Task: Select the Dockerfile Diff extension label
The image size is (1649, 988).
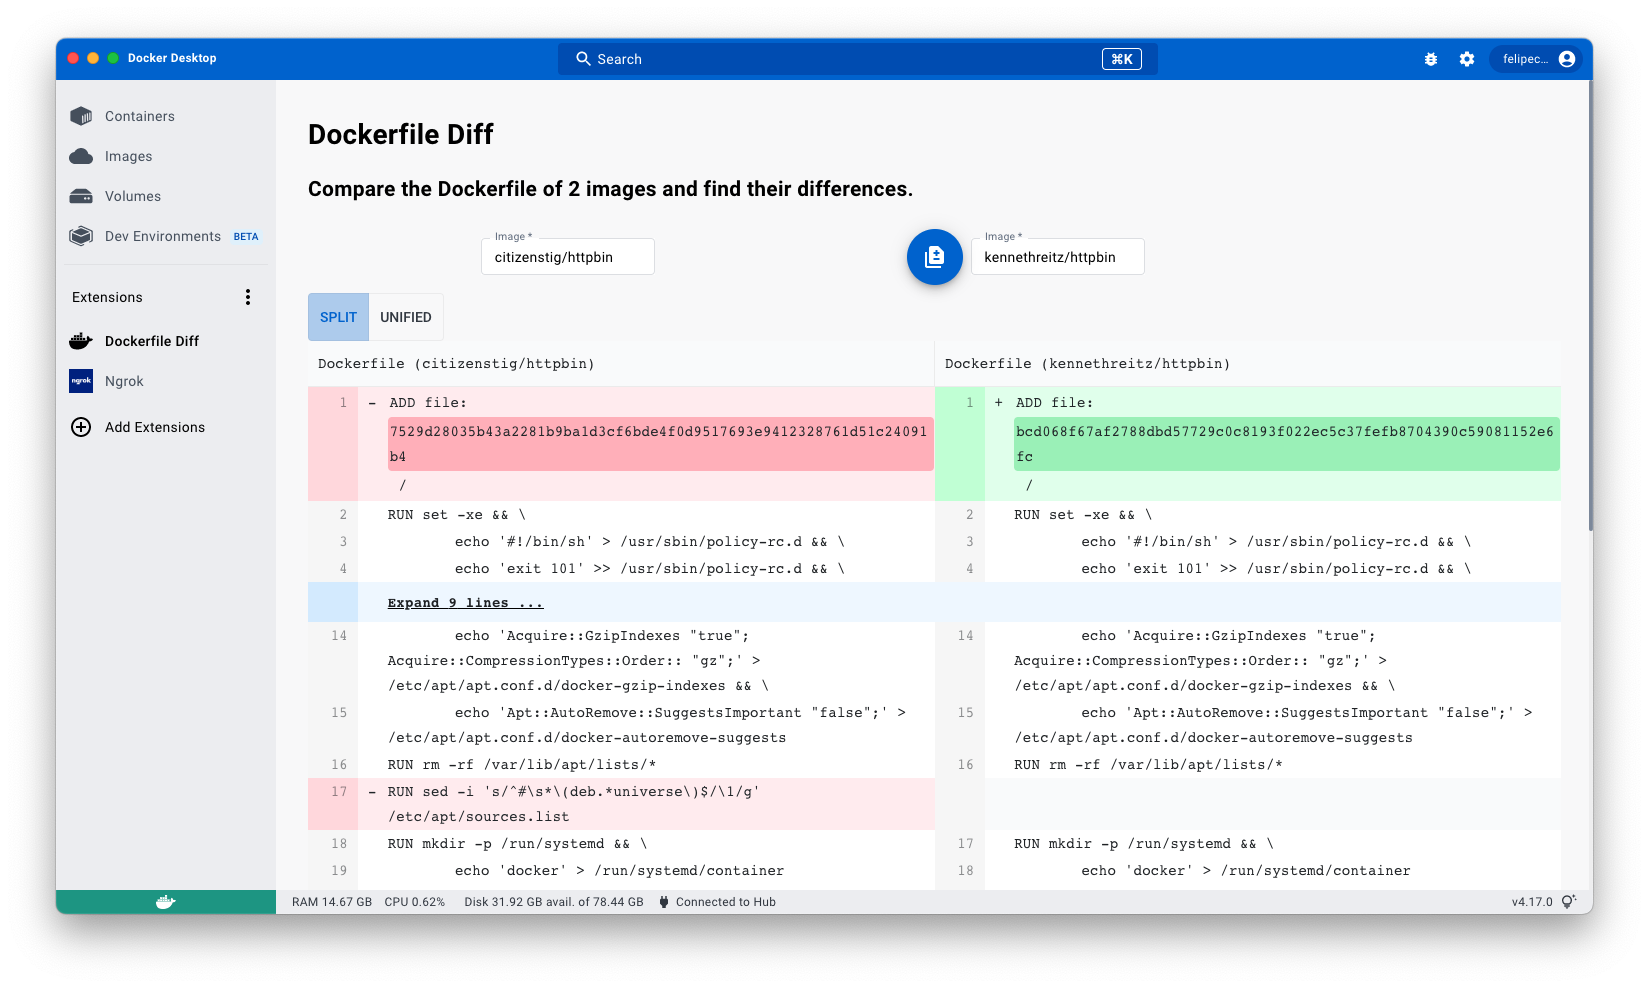Action: [x=152, y=341]
